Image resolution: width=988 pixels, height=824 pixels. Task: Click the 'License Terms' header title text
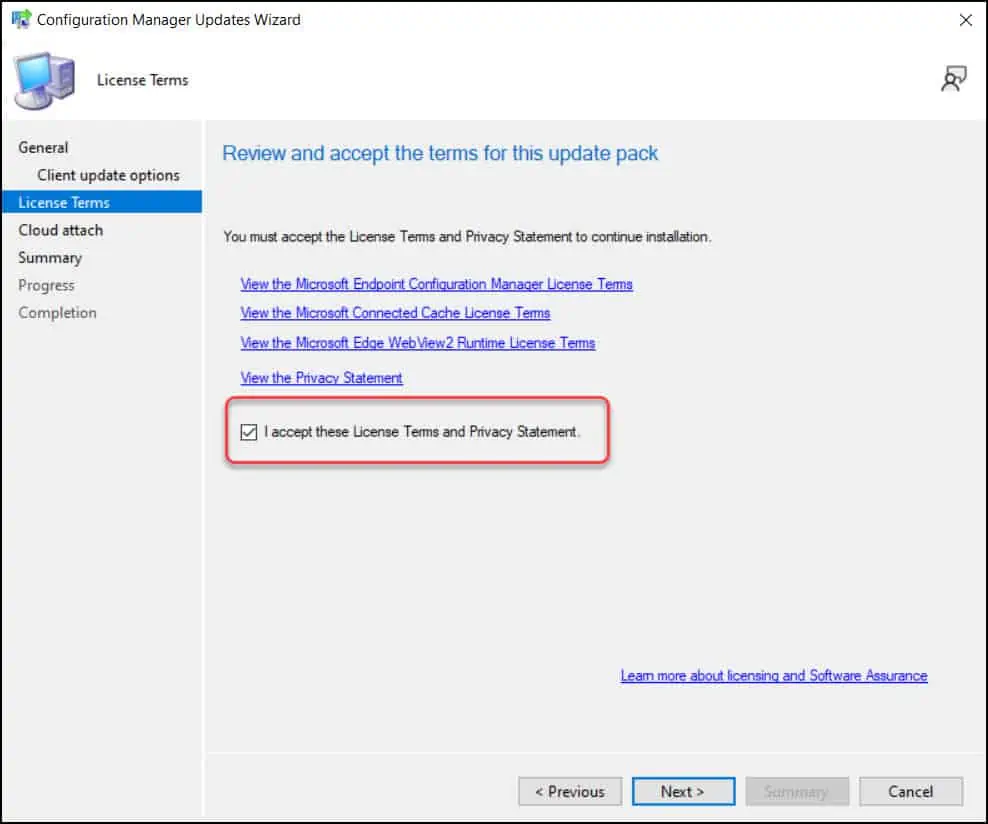click(142, 80)
